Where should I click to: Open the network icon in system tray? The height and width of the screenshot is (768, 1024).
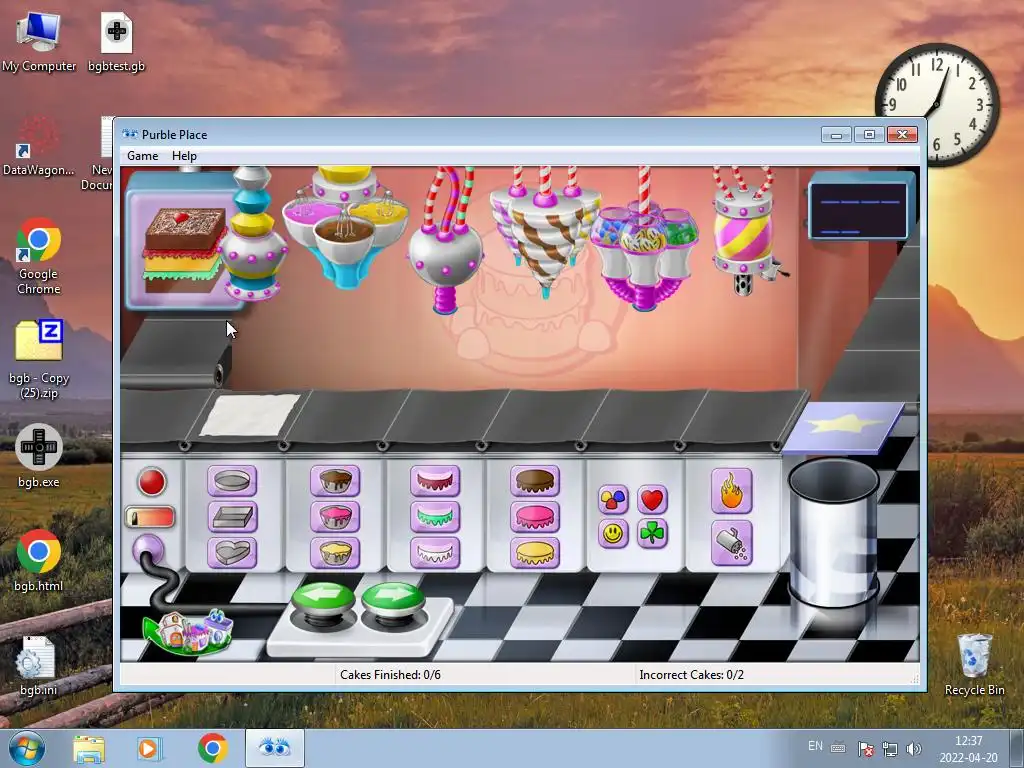coord(889,749)
